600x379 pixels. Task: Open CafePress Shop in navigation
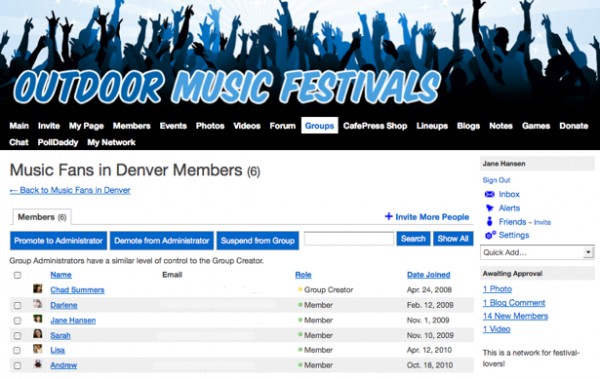point(375,126)
